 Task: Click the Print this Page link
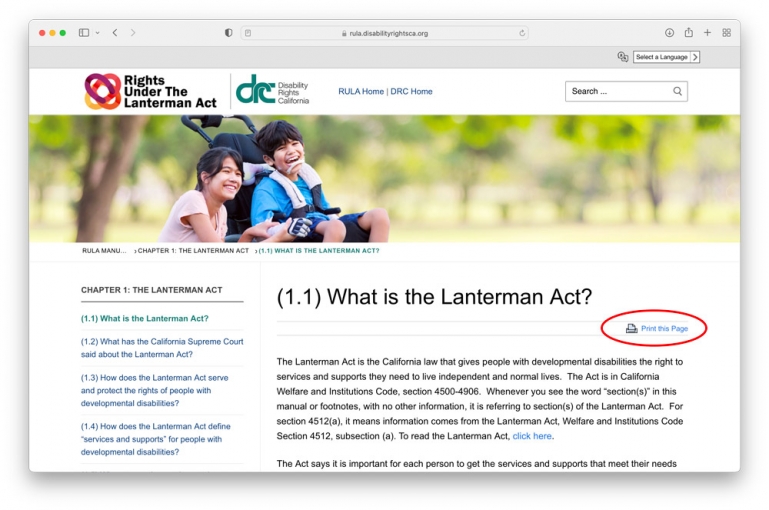point(665,329)
